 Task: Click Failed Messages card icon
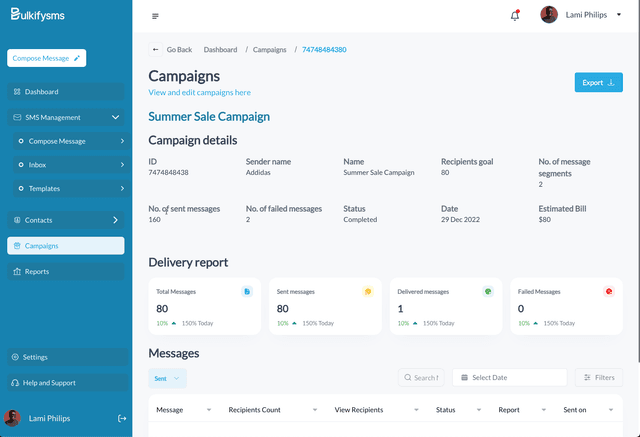[609, 291]
